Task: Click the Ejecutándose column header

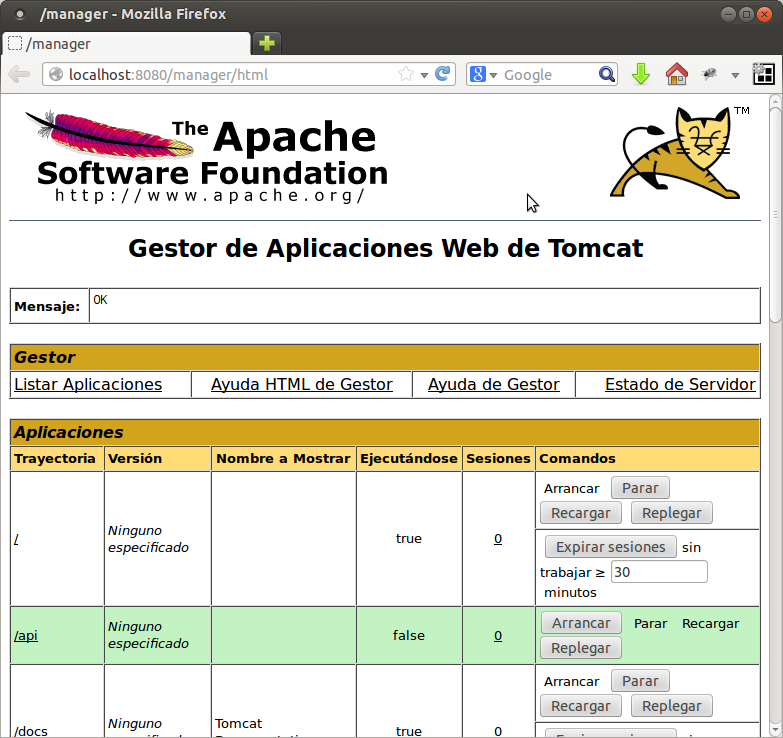Action: coord(408,458)
